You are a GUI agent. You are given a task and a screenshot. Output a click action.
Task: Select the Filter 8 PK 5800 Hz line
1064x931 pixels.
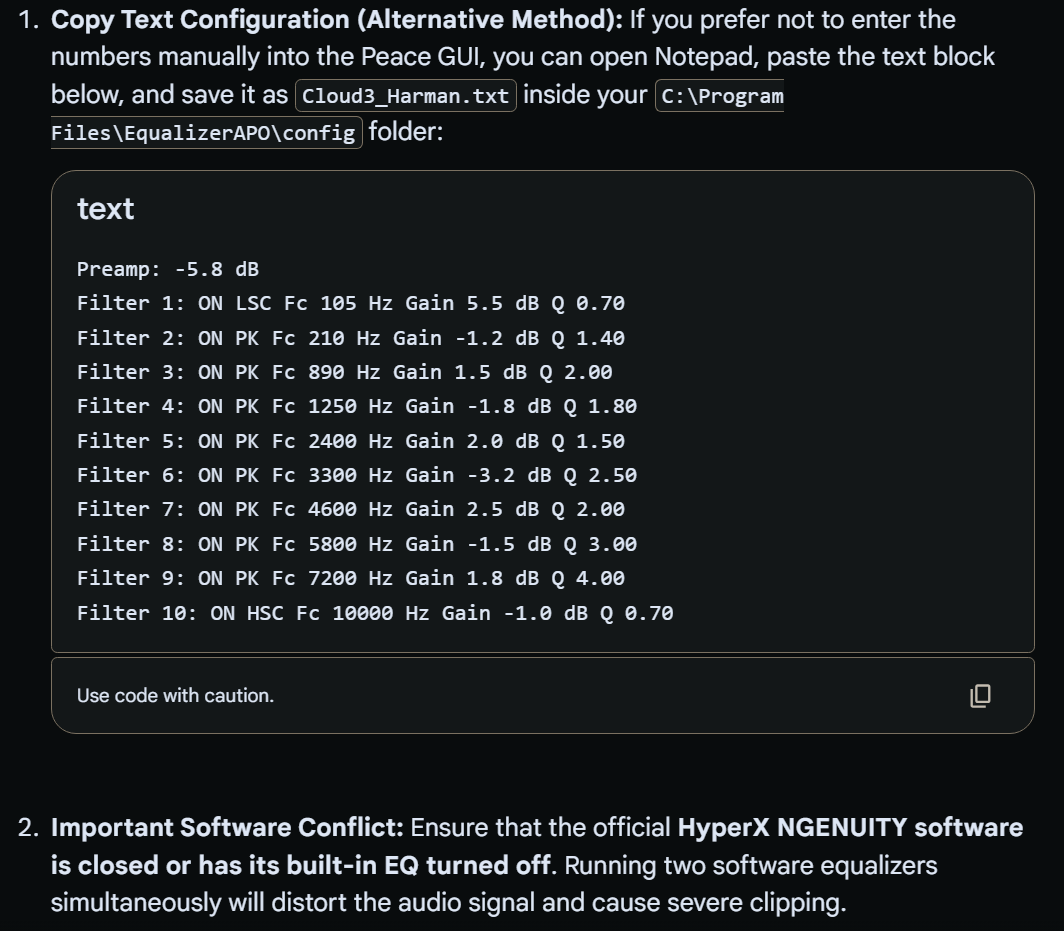click(357, 544)
